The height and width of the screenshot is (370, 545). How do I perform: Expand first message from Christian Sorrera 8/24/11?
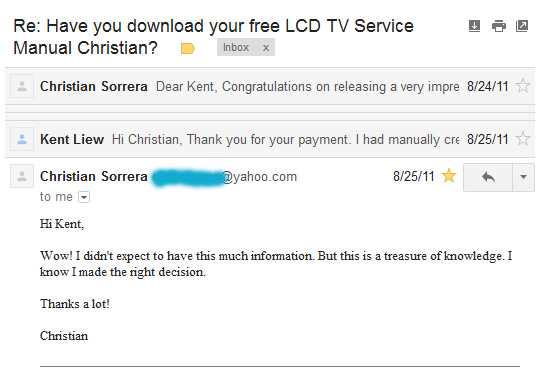point(270,86)
